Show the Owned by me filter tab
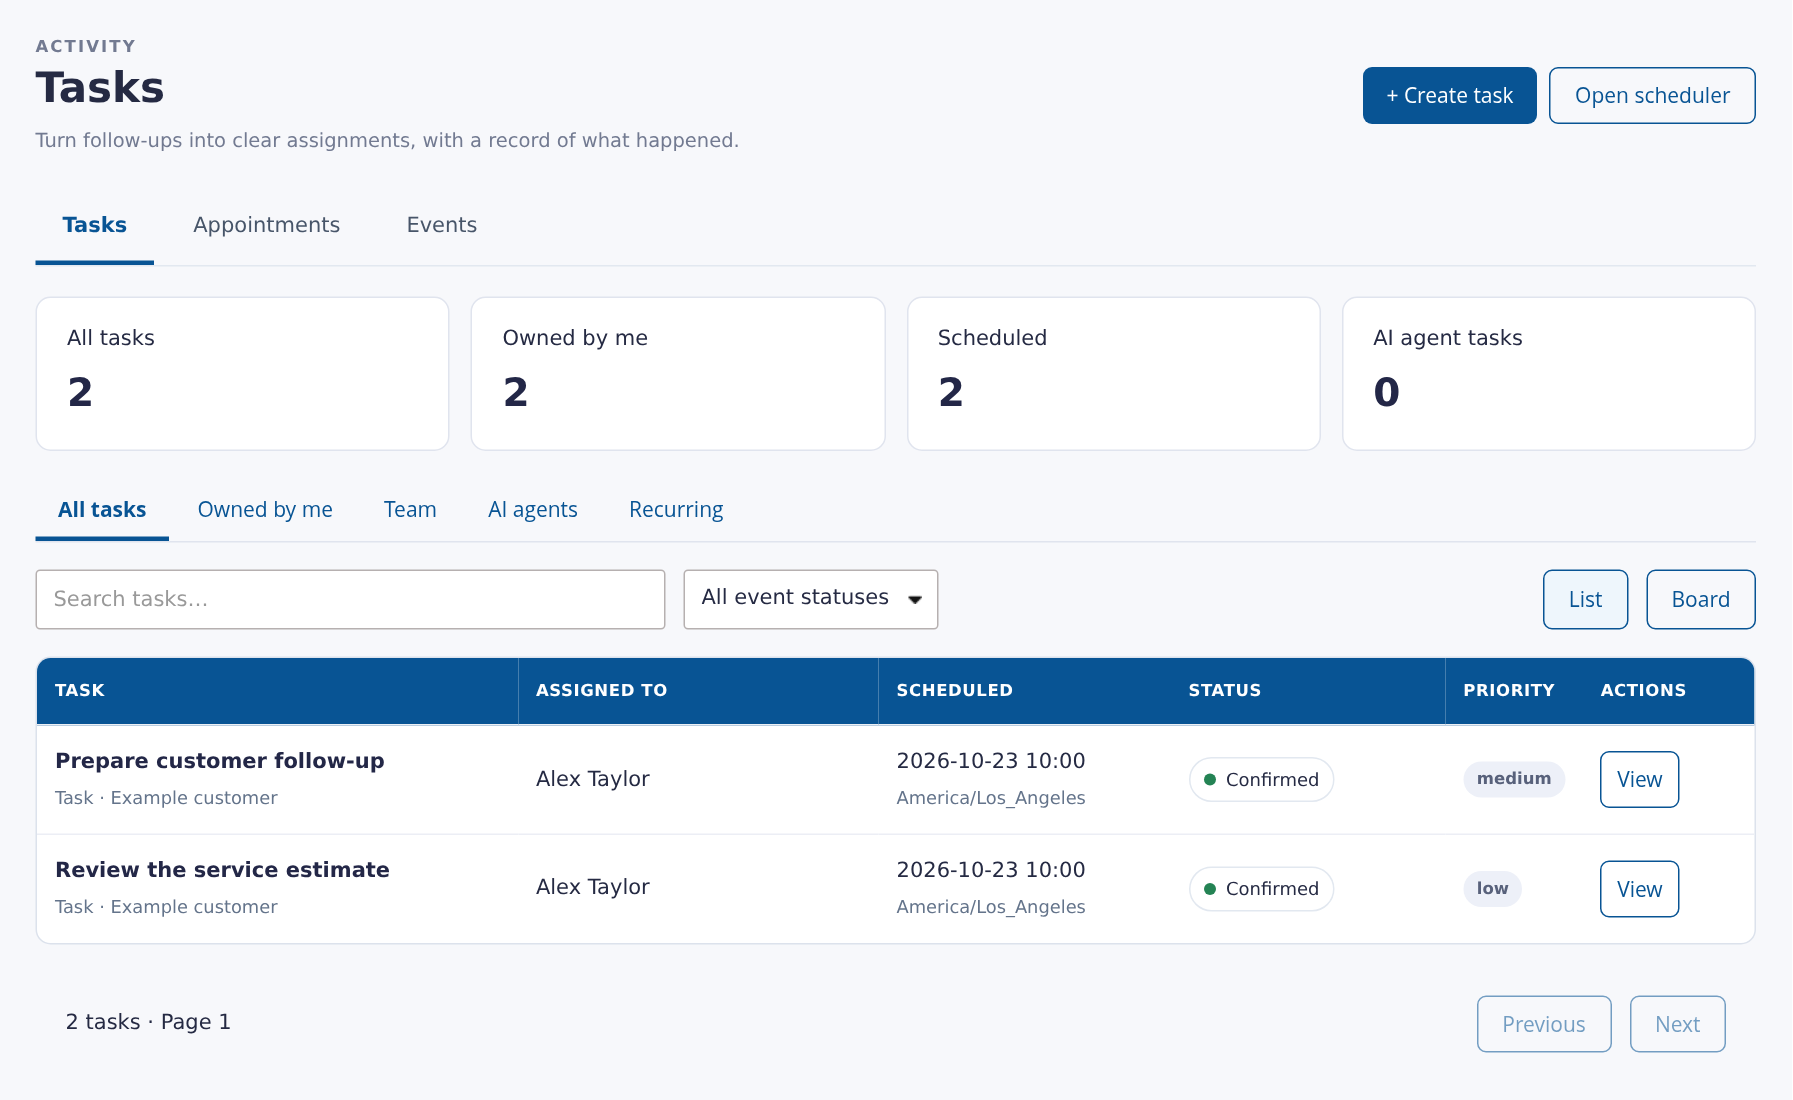Image resolution: width=1793 pixels, height=1100 pixels. pyautogui.click(x=265, y=510)
